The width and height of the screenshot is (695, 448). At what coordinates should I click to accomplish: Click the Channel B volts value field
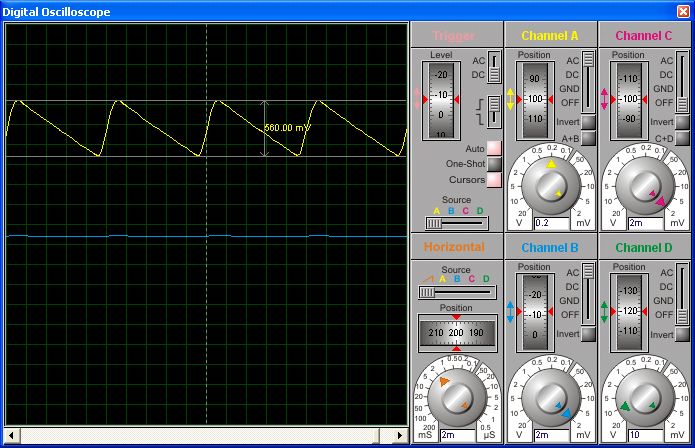pos(551,435)
